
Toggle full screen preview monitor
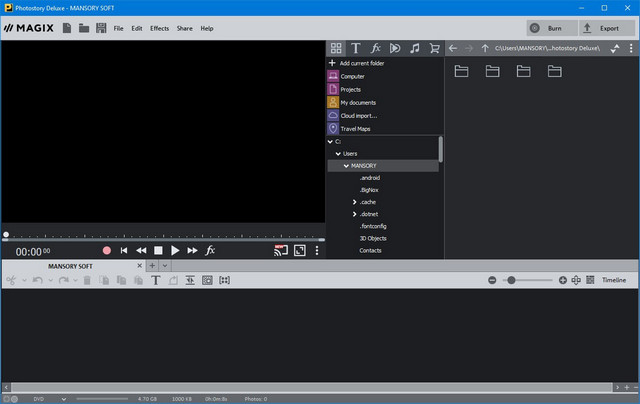tap(299, 250)
